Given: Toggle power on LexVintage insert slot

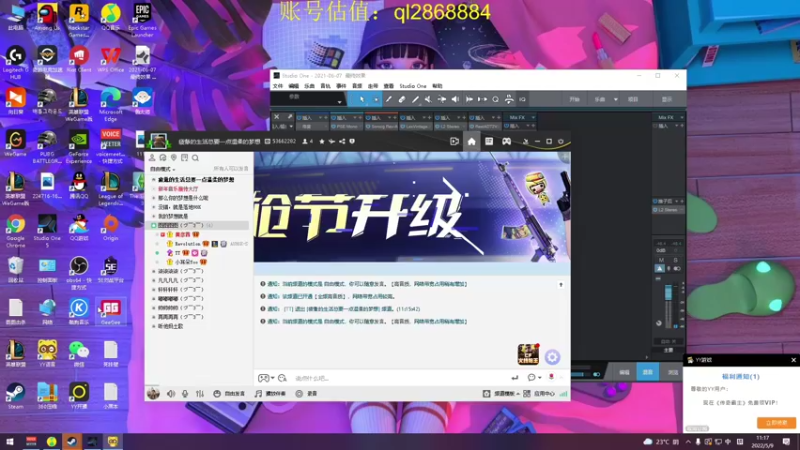Looking at the screenshot, I should (x=403, y=126).
